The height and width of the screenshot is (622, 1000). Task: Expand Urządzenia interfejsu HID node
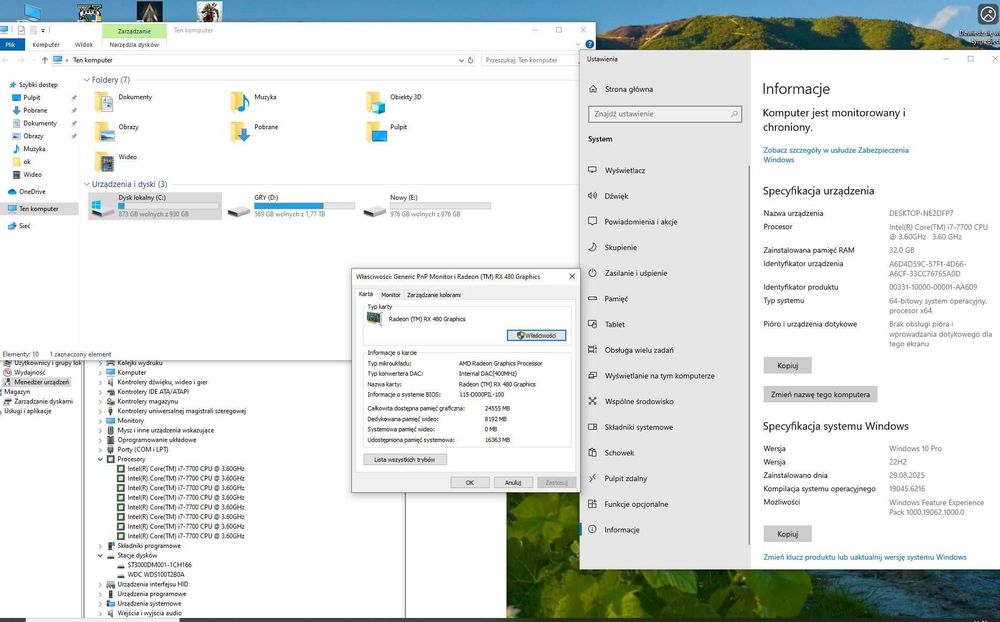point(100,584)
